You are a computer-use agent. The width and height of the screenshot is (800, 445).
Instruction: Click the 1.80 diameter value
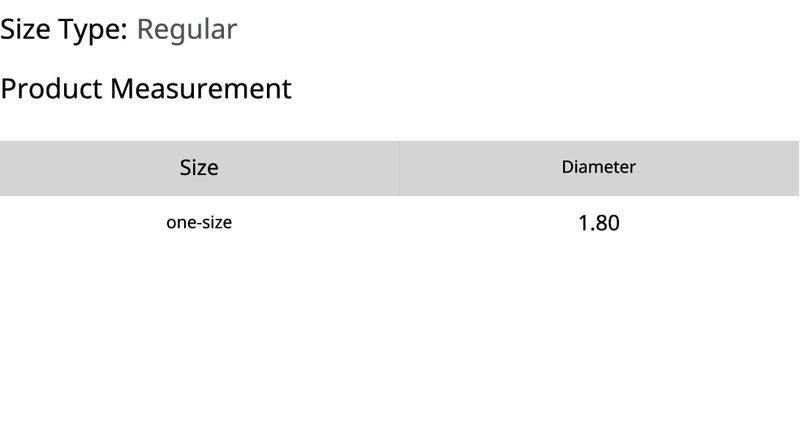[598, 223]
